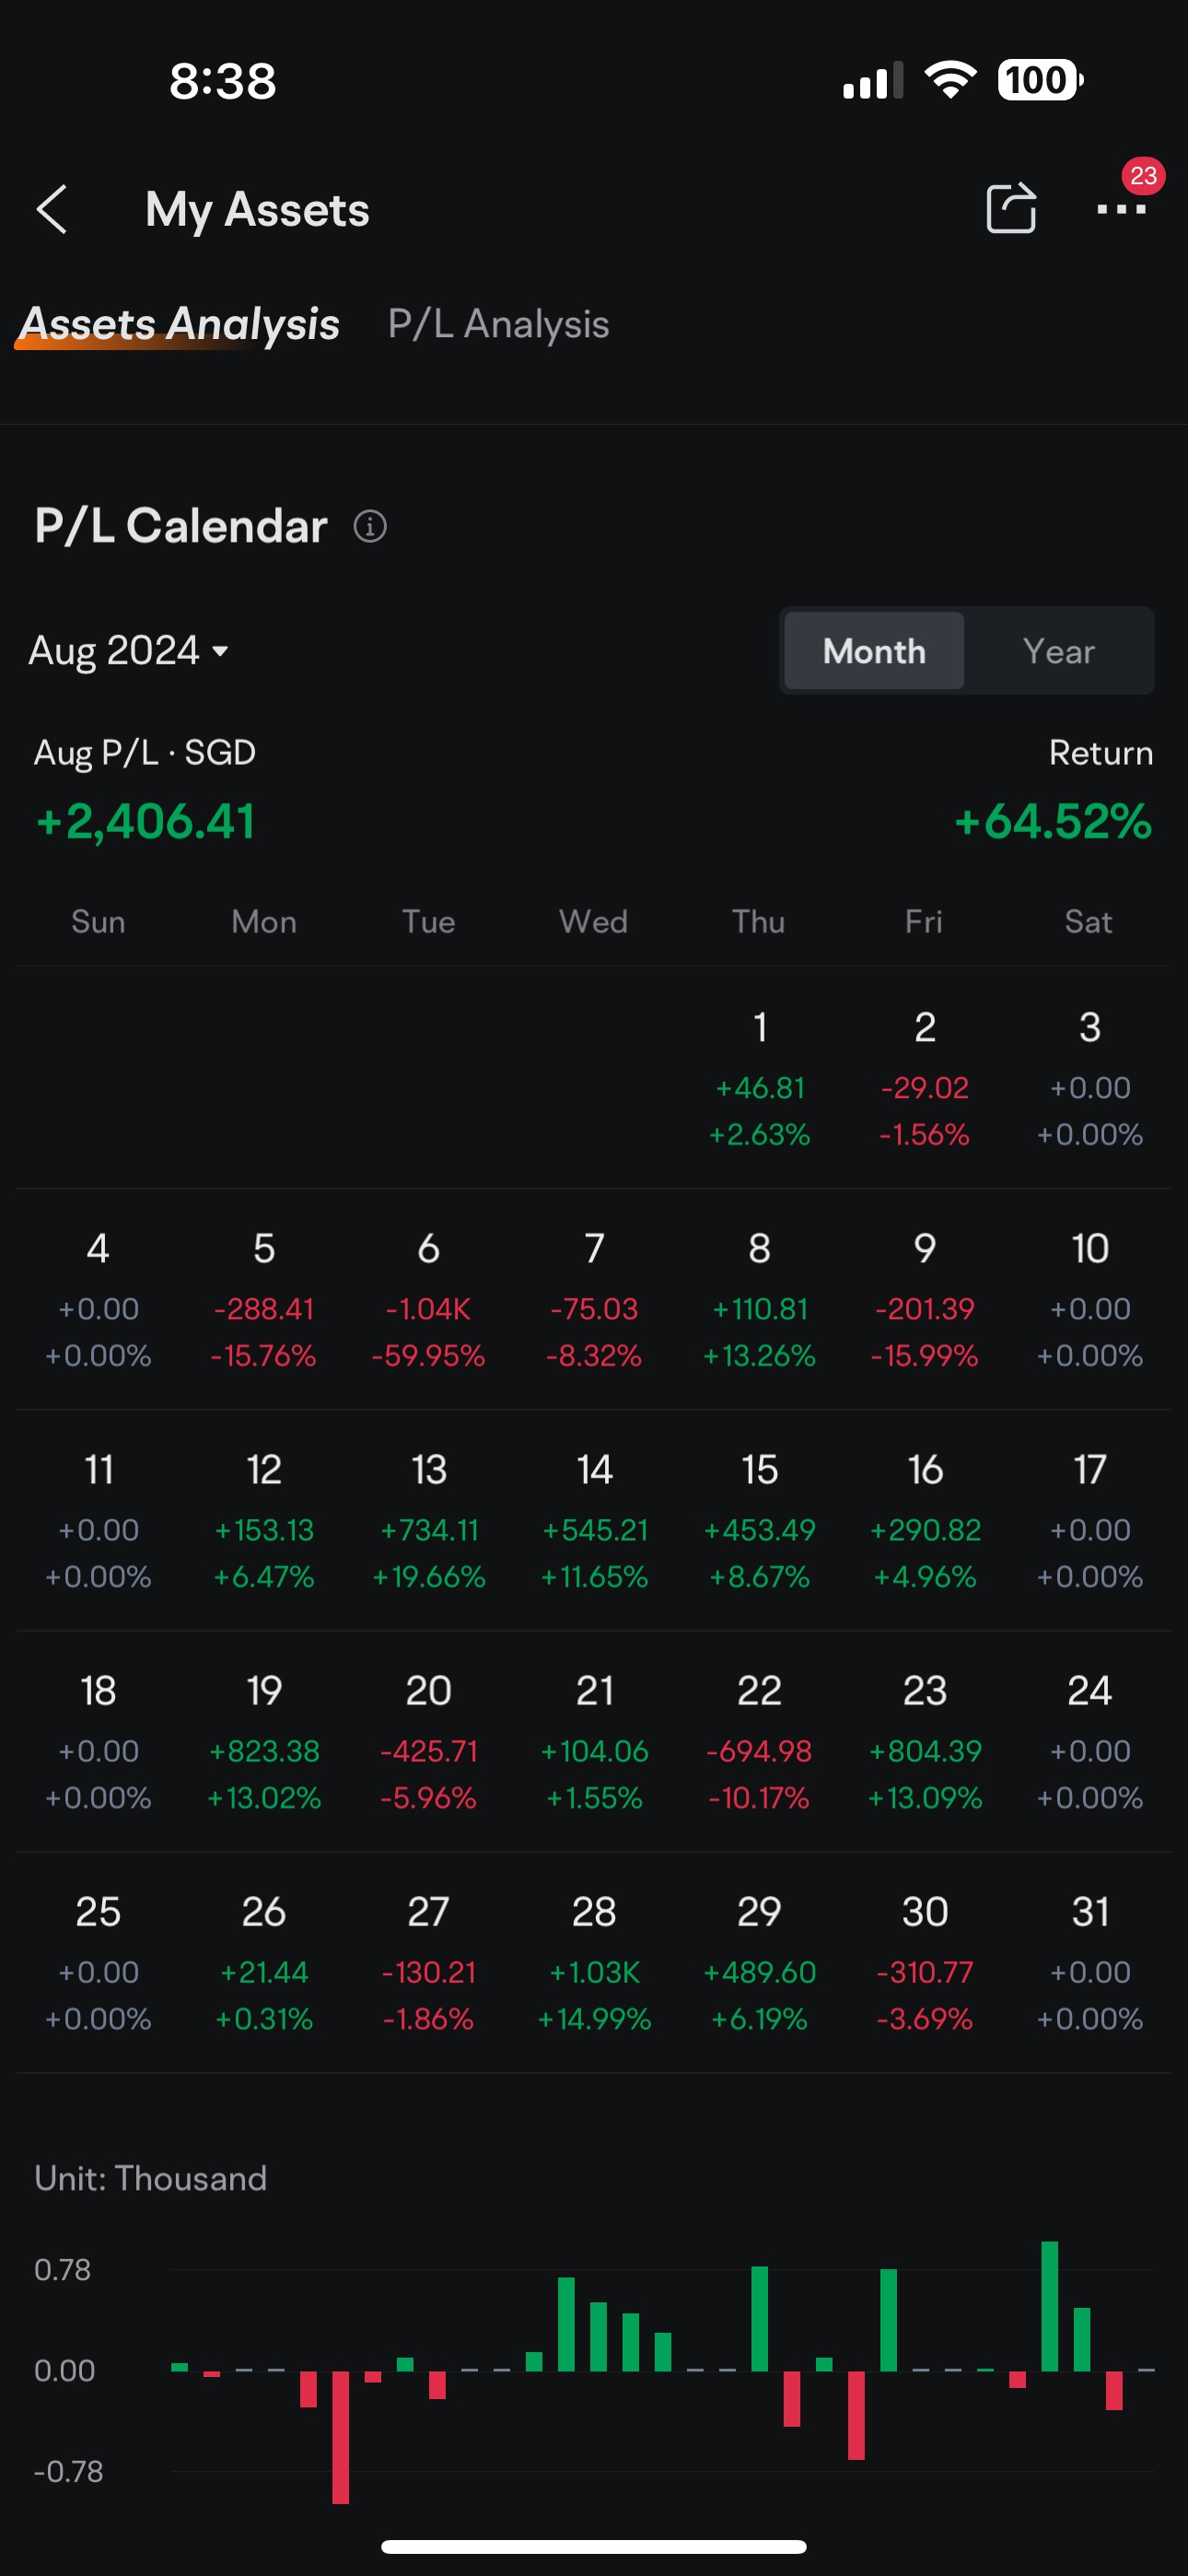Select August 27 with -130.21
The height and width of the screenshot is (2576, 1188).
(x=429, y=1964)
